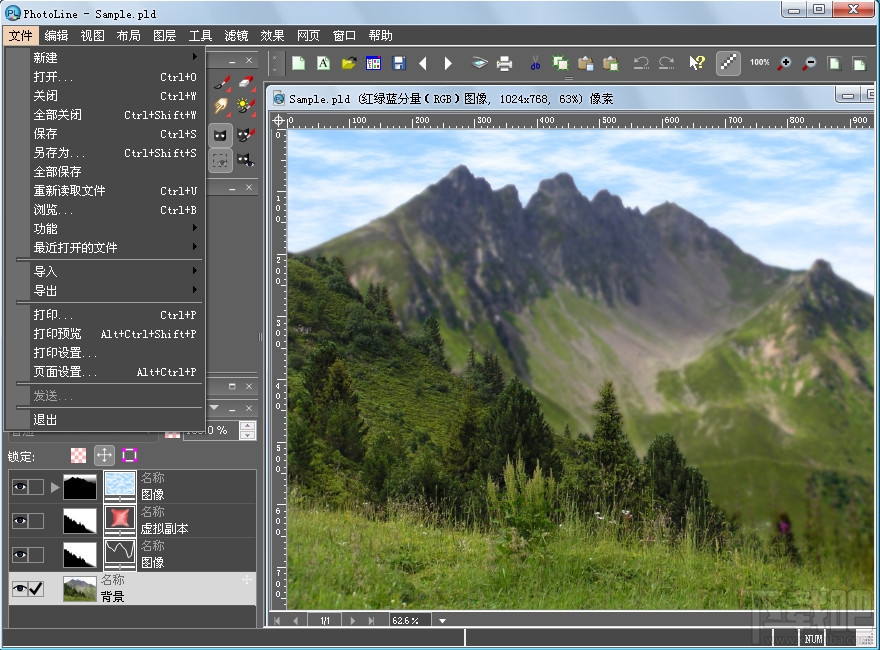Click the scissors cut icon
Screen dimensions: 880x650
click(x=535, y=63)
